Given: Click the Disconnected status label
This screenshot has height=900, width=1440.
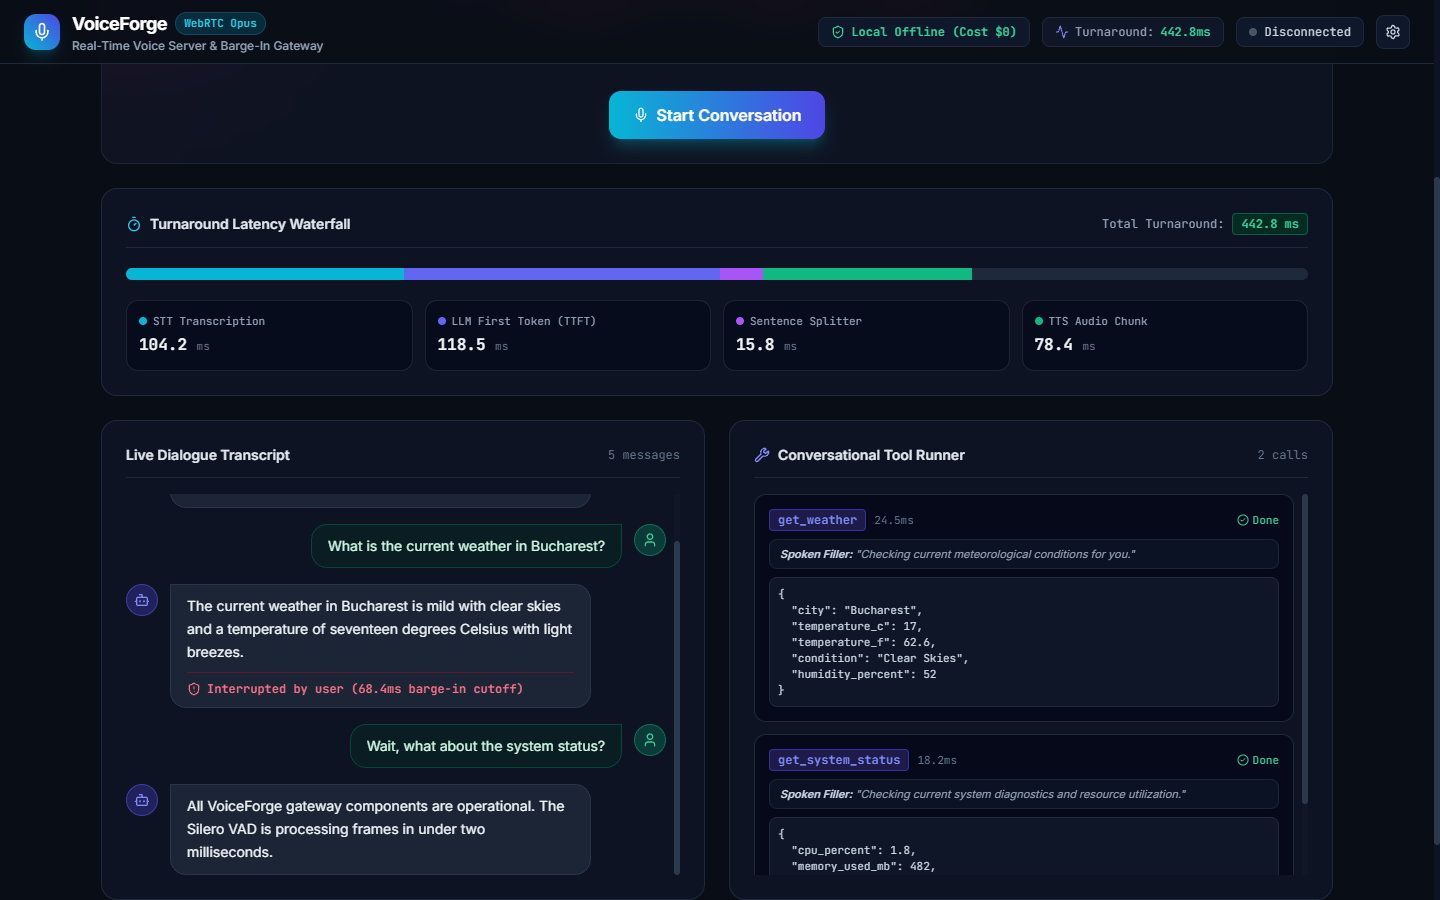Looking at the screenshot, I should pyautogui.click(x=1307, y=32).
